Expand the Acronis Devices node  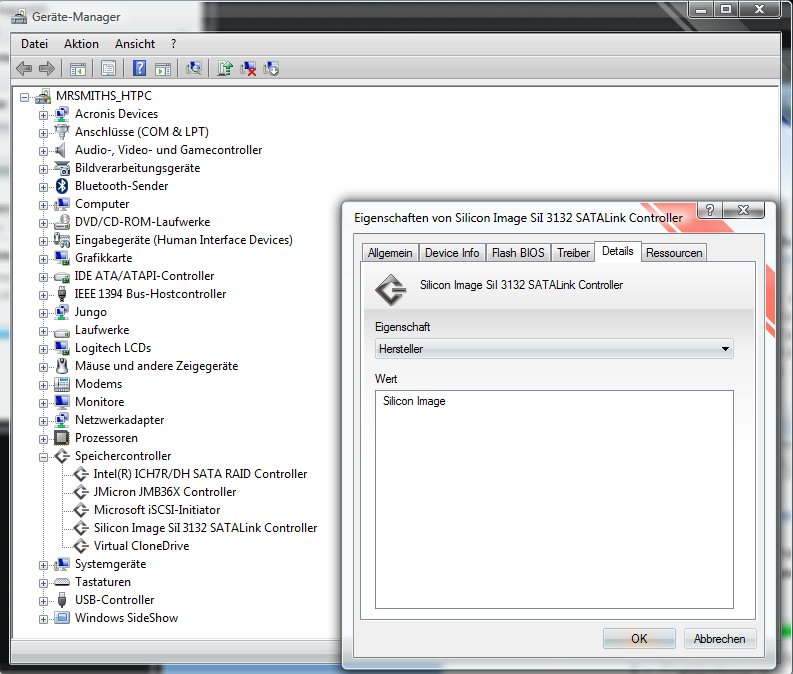(43, 115)
